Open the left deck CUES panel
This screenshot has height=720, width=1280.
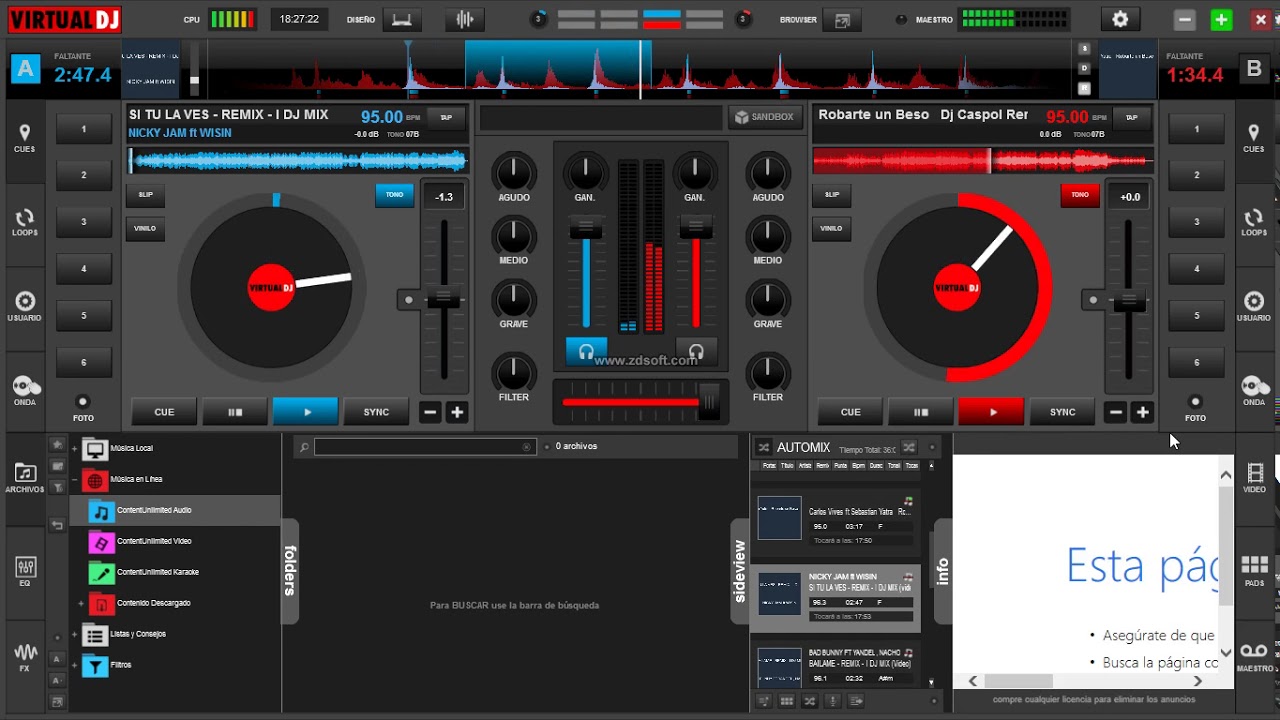24,138
